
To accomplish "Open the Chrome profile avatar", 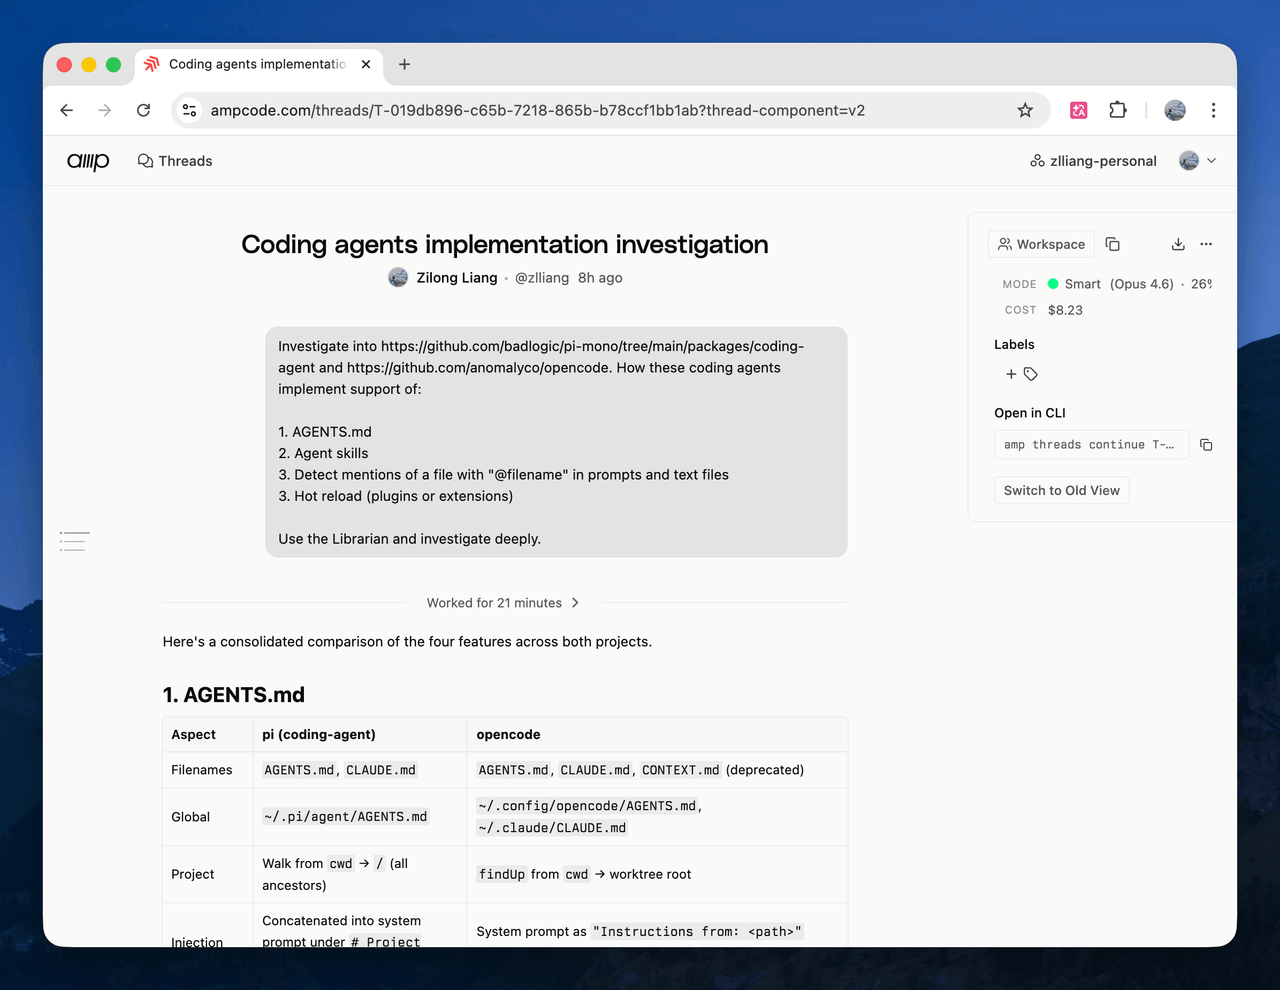I will pyautogui.click(x=1175, y=110).
